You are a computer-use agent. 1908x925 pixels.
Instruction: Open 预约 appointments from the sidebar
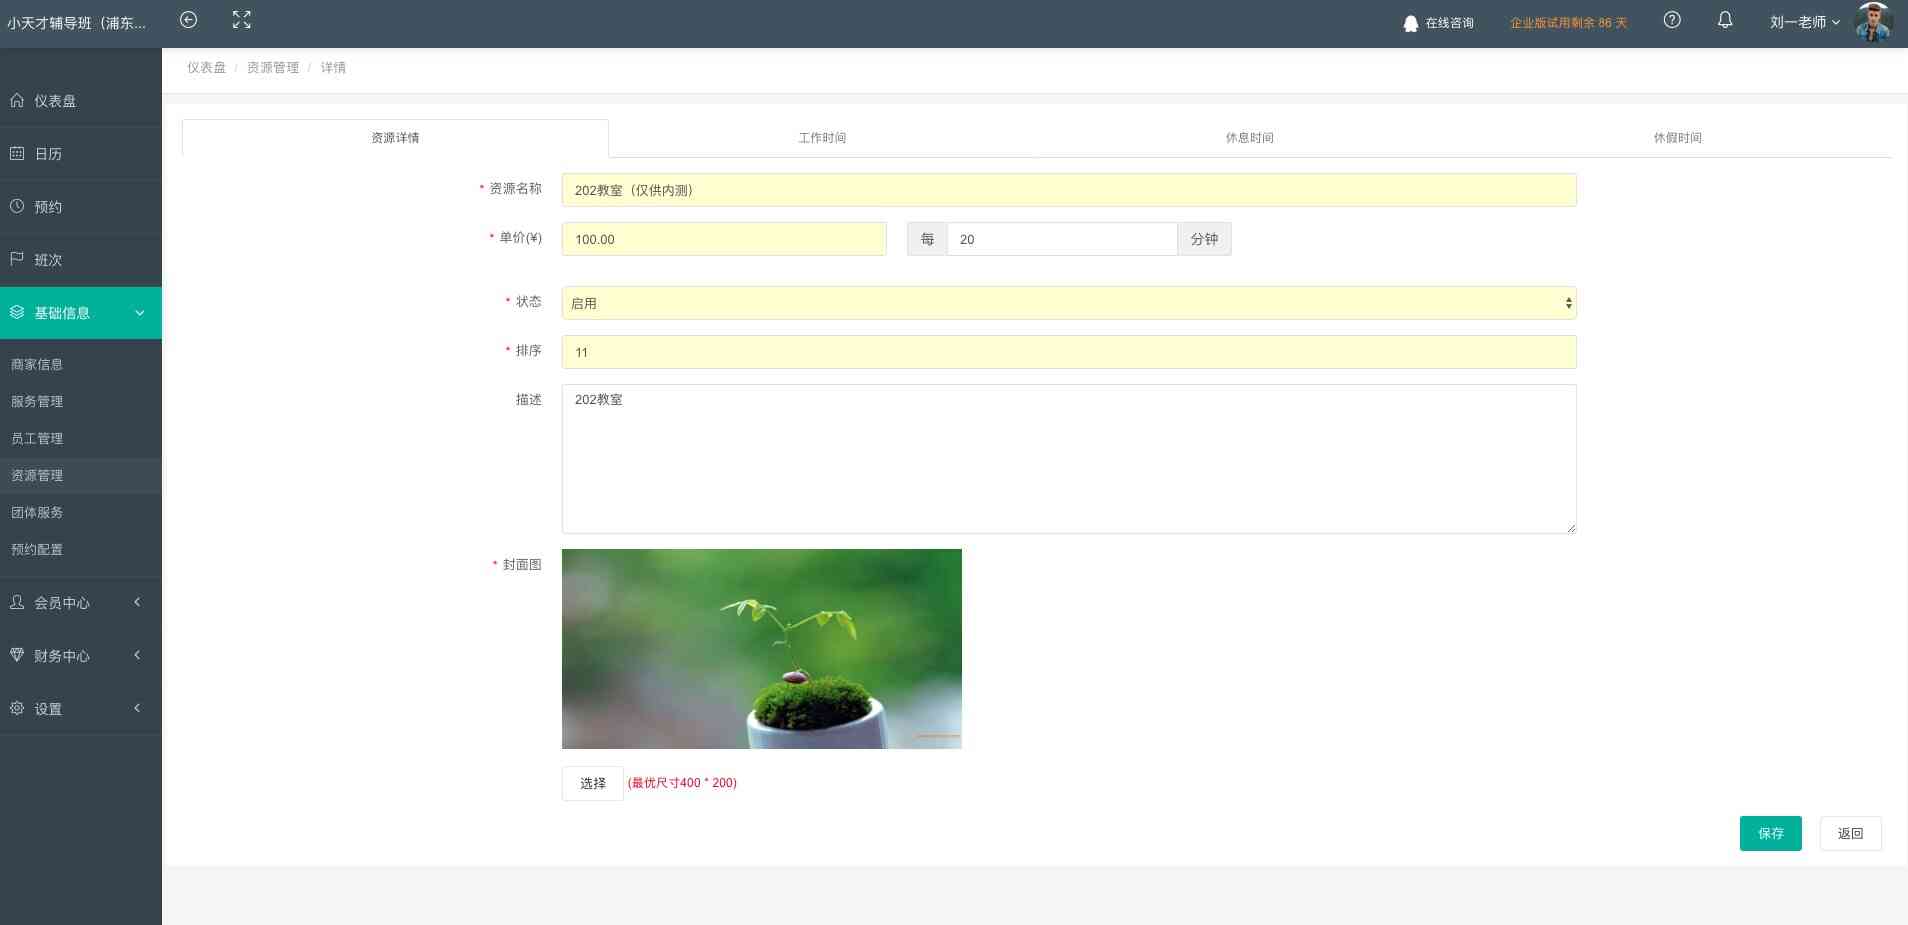(48, 207)
